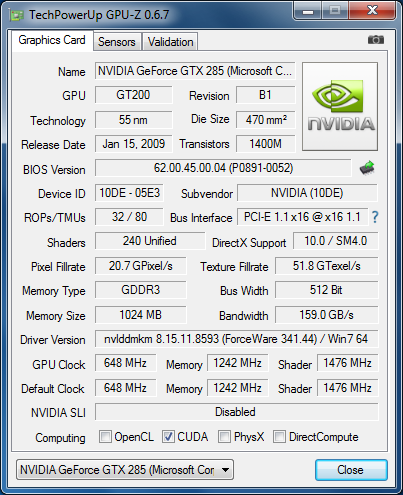Click the Driver Version field
The height and width of the screenshot is (495, 403).
pyautogui.click(x=236, y=339)
